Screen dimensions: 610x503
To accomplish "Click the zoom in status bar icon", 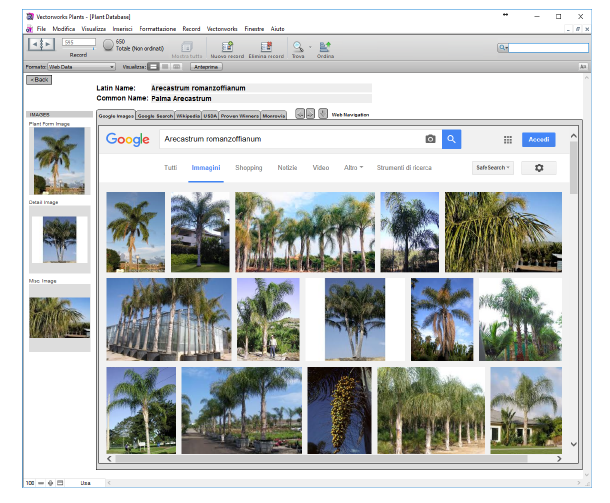I will pyautogui.click(x=51, y=483).
